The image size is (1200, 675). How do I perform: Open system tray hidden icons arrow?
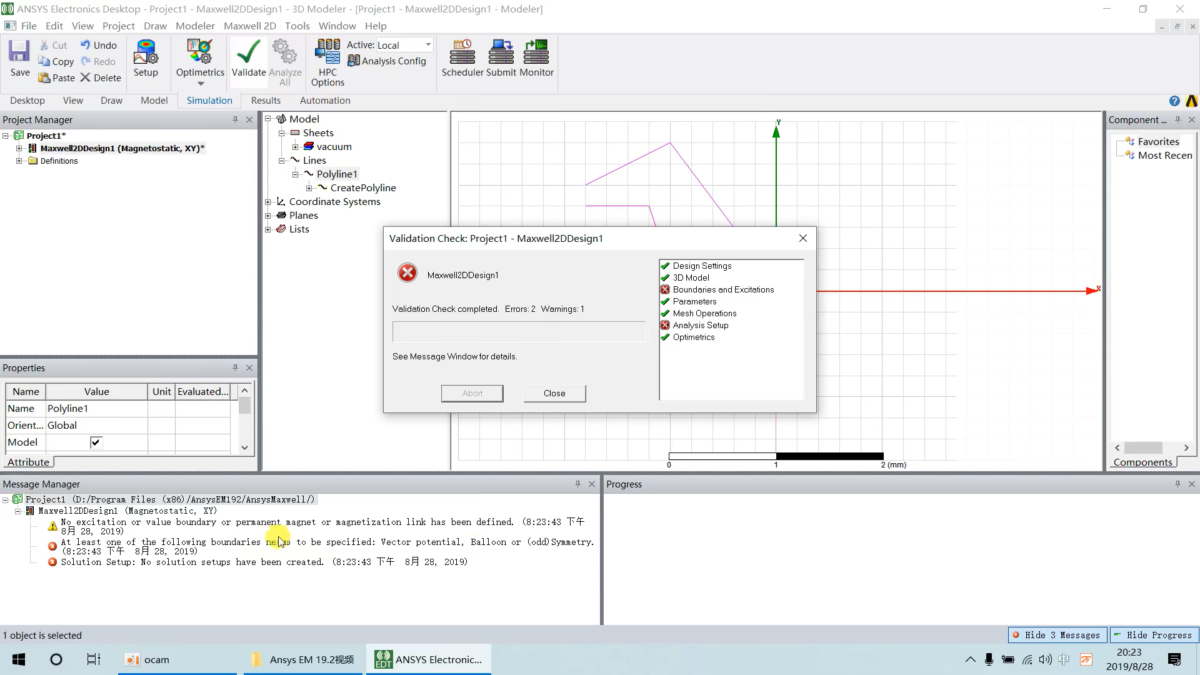(970, 659)
